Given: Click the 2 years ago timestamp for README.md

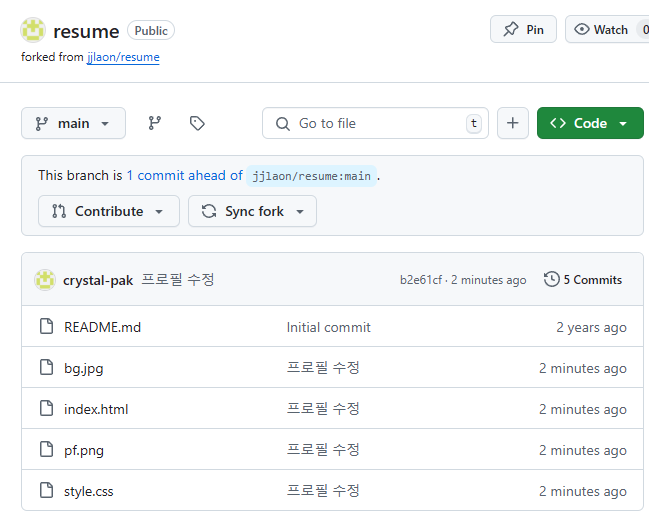Looking at the screenshot, I should tap(591, 328).
